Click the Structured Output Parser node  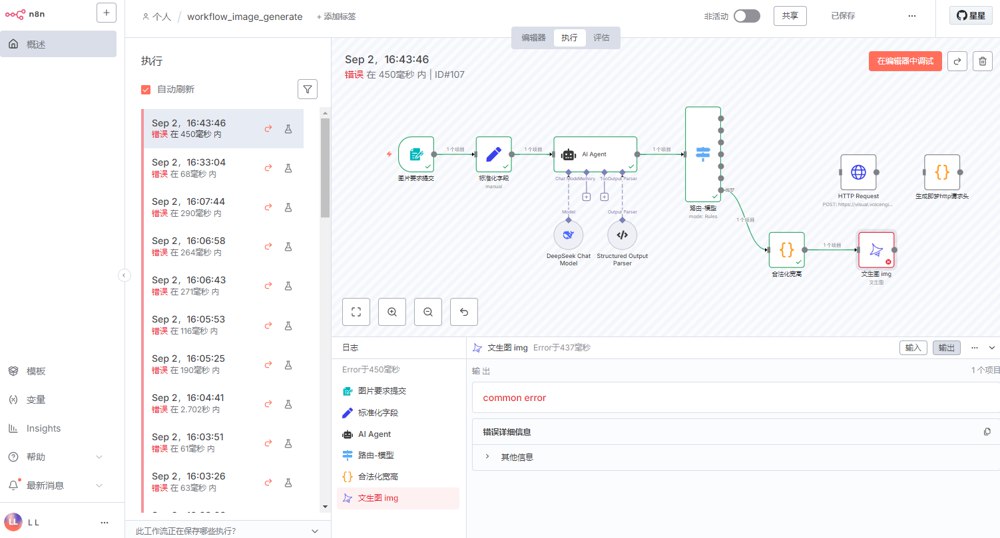(x=622, y=234)
